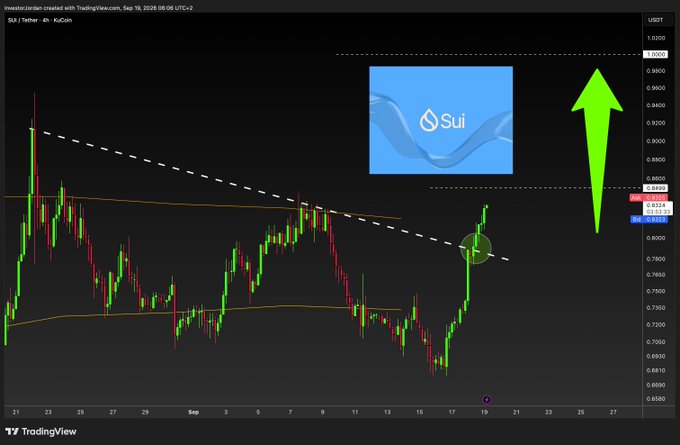
Task: Click the 0.9600 price axis label
Action: point(656,88)
